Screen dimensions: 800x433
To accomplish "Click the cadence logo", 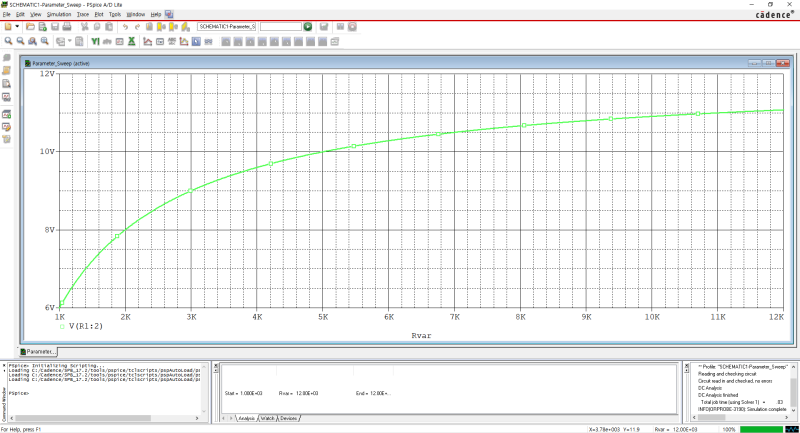I will 774,14.
